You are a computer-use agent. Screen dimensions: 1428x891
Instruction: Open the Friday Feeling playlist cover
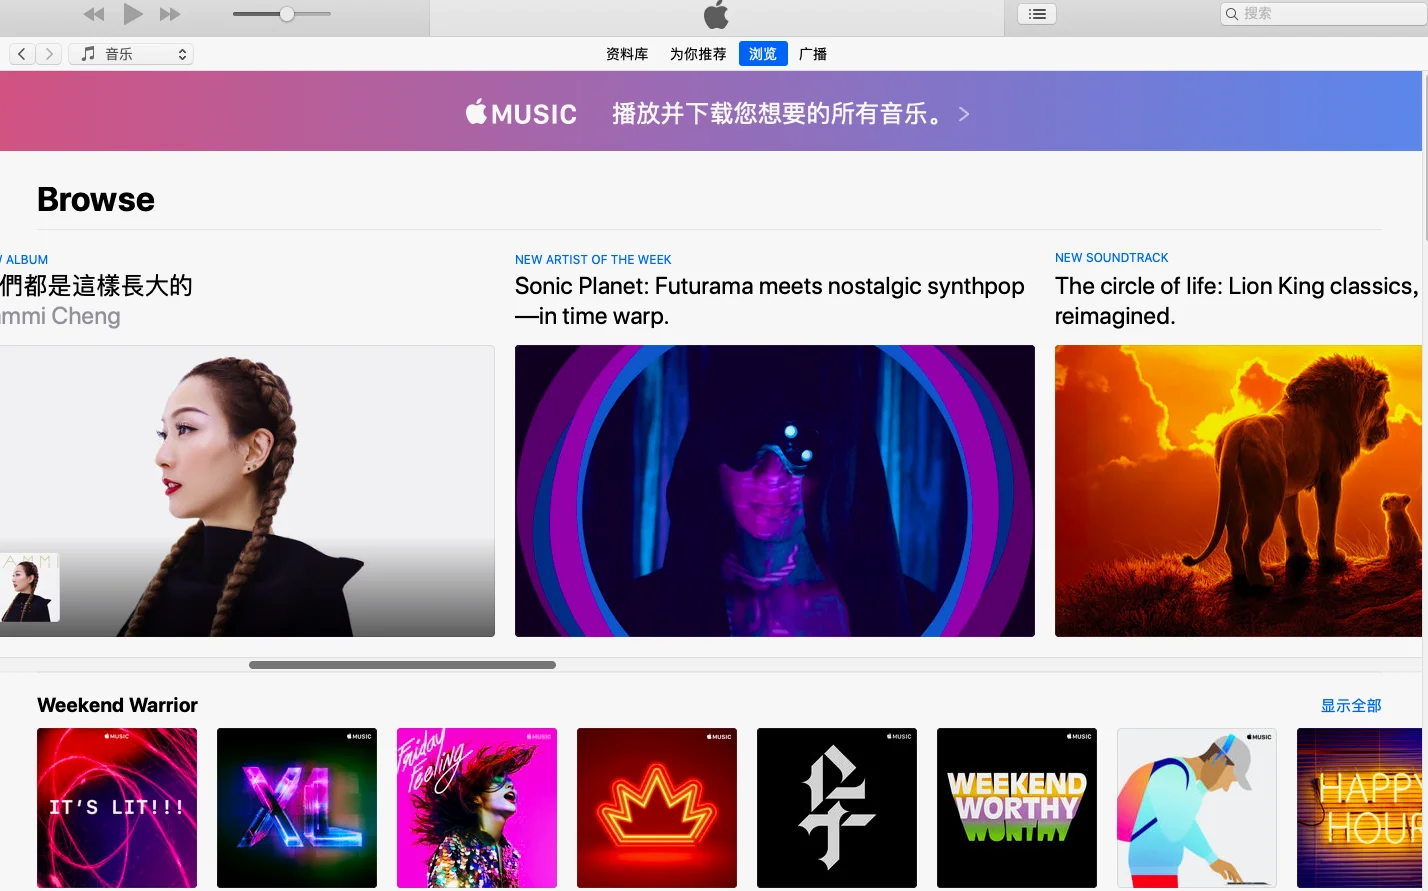tap(477, 808)
